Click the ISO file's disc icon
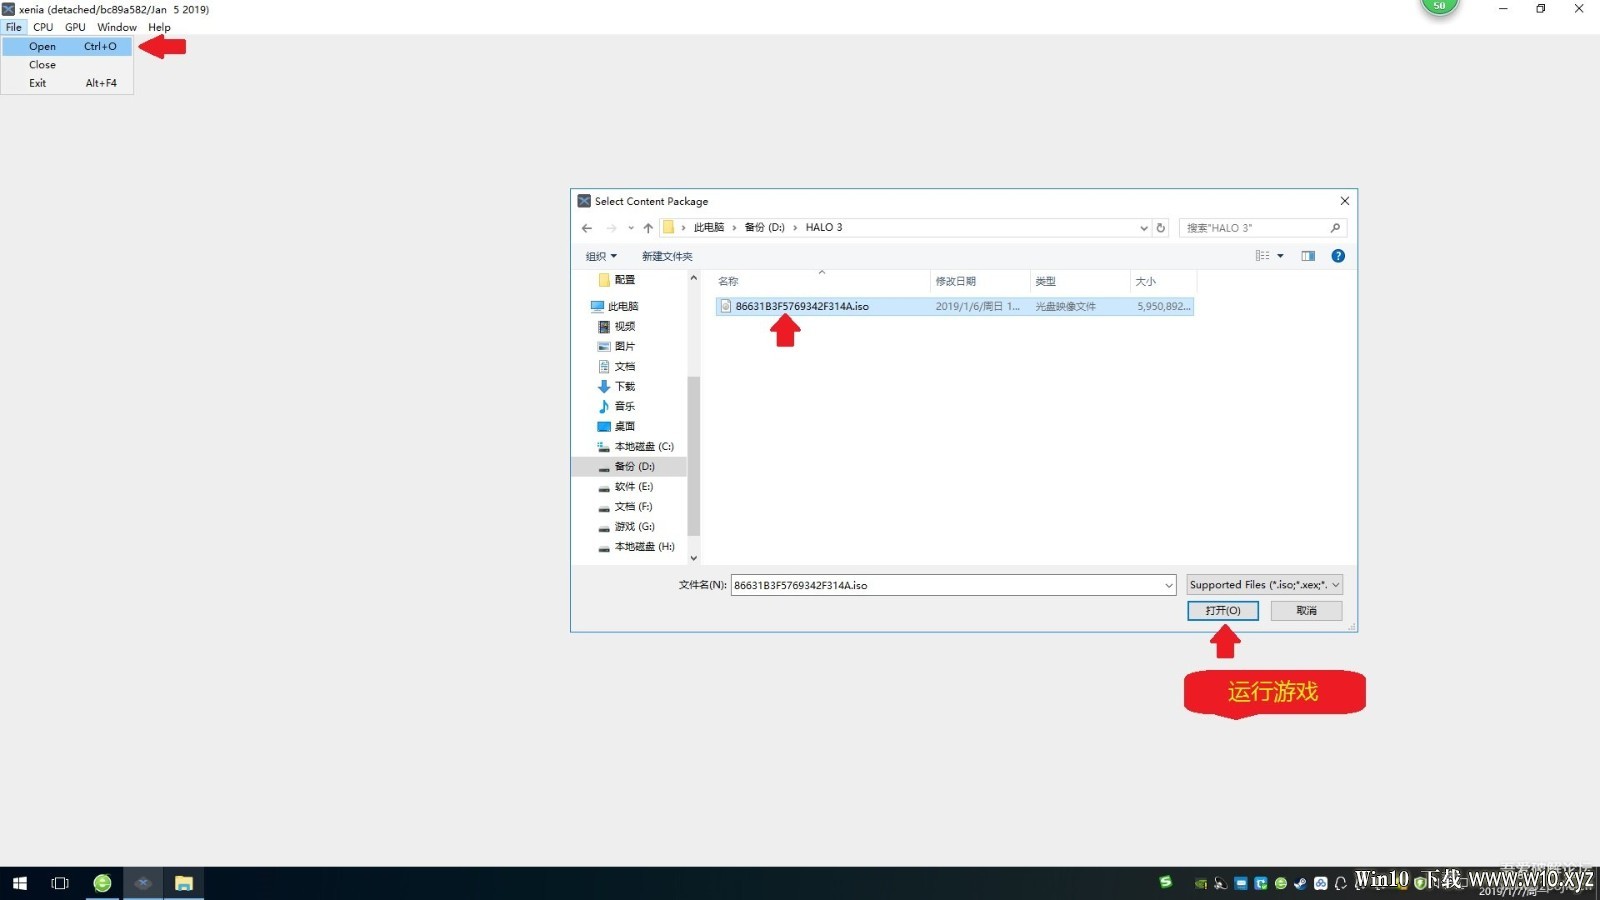The width and height of the screenshot is (1600, 900). click(x=726, y=306)
